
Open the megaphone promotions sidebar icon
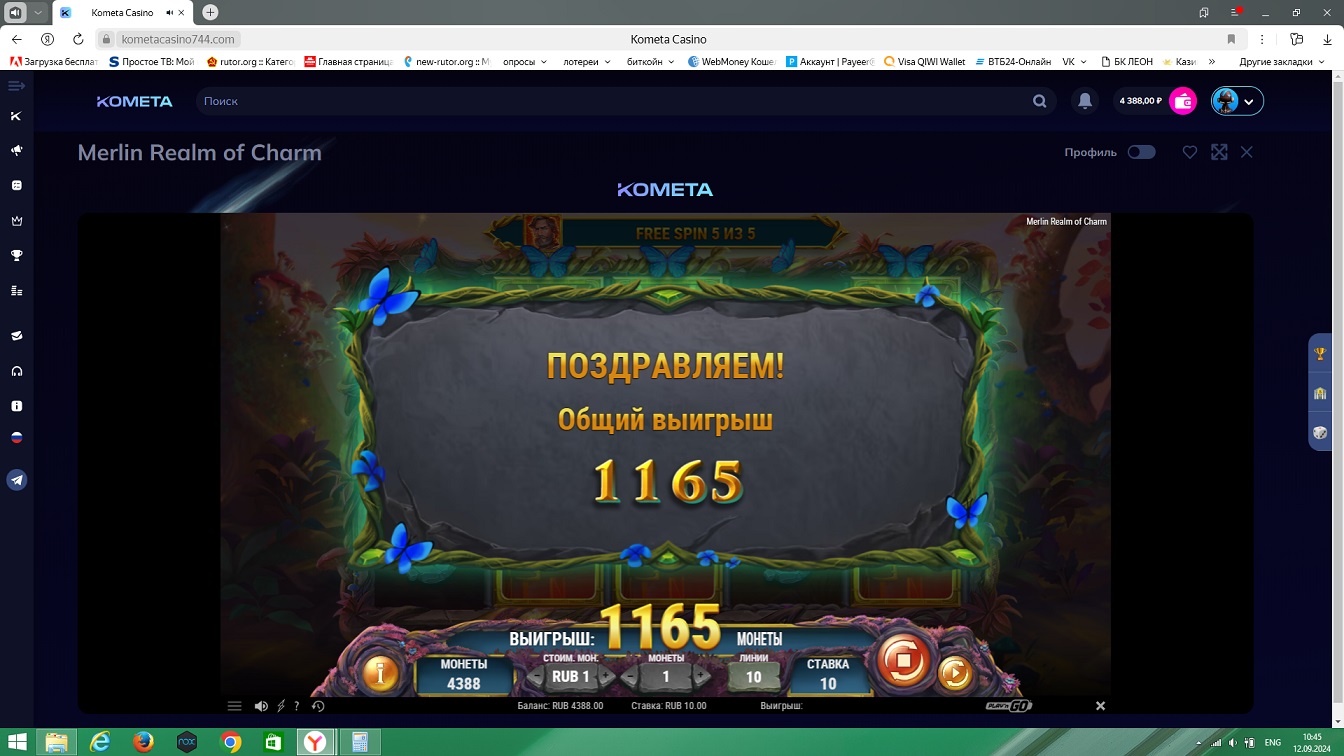(16, 150)
